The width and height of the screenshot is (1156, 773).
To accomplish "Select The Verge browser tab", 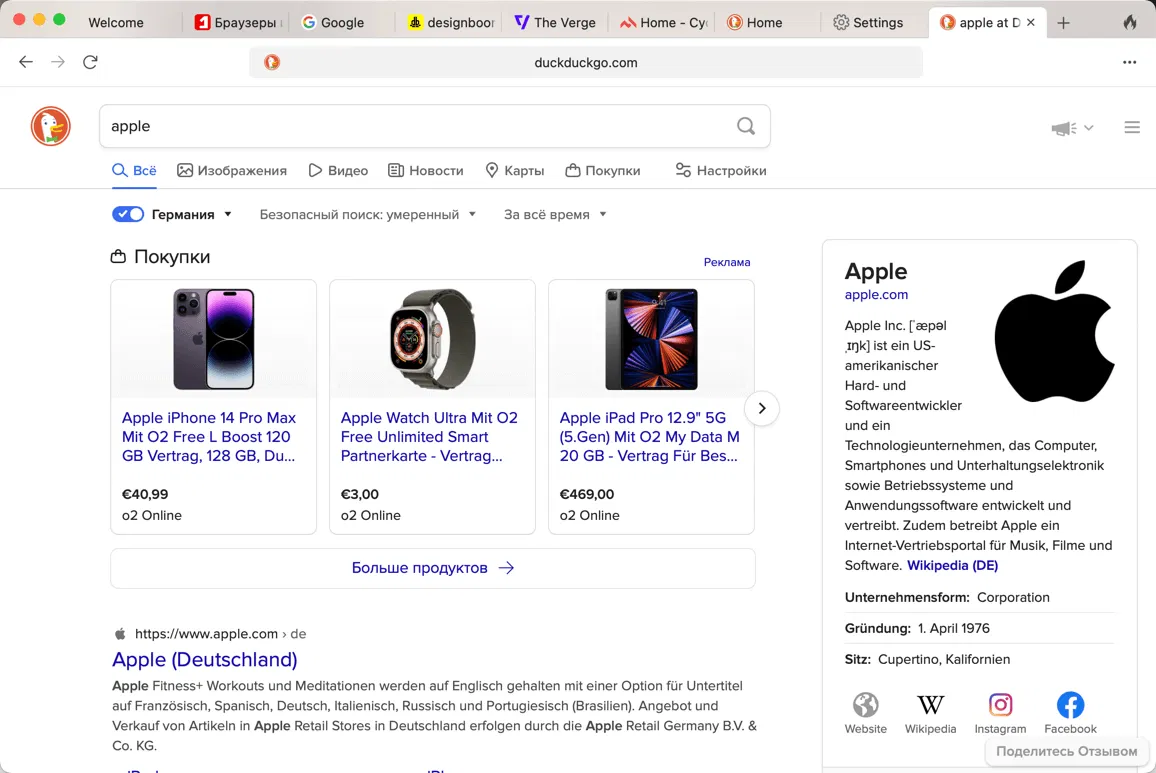I will (x=555, y=22).
